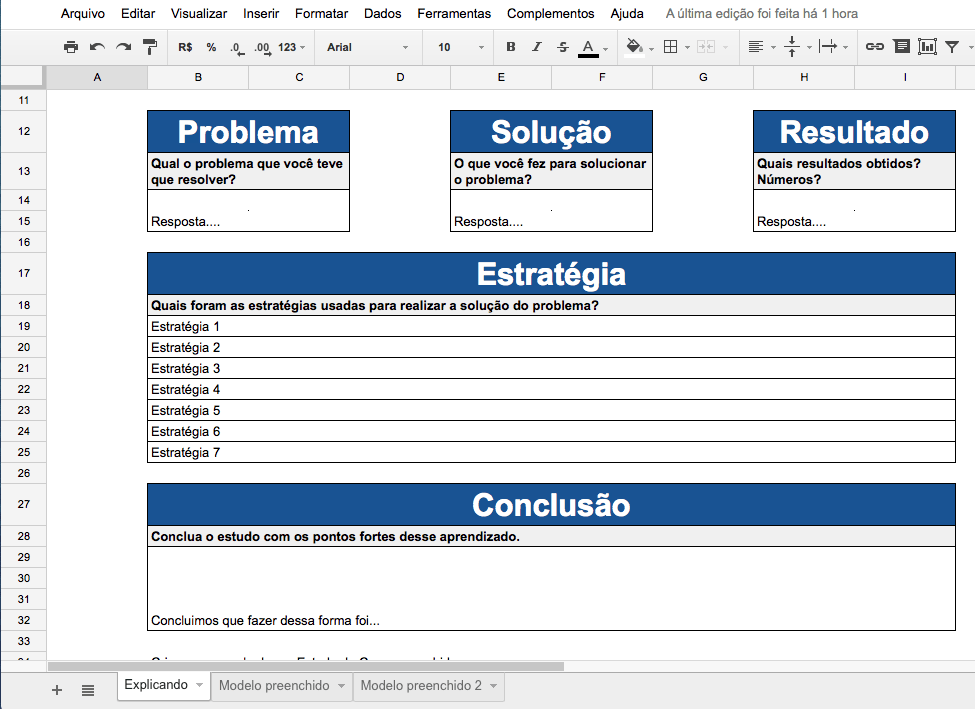The width and height of the screenshot is (975, 709).
Task: Apply currency format with R$ icon
Action: pos(184,46)
